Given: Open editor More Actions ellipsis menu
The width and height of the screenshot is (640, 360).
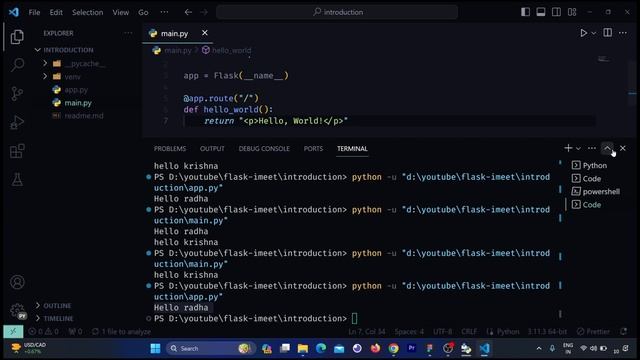Looking at the screenshot, I should tap(622, 33).
